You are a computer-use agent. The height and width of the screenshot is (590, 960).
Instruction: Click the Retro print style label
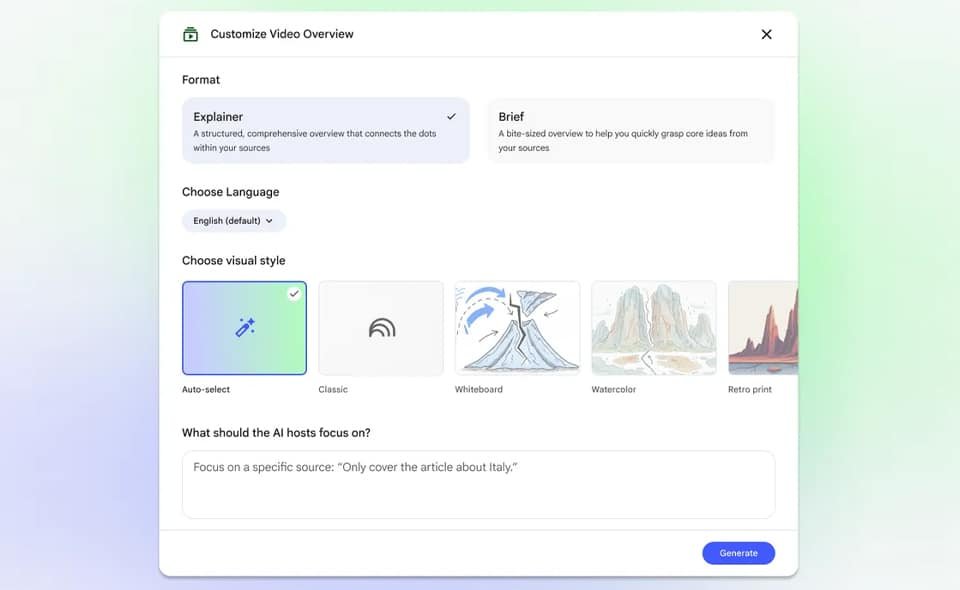(750, 390)
